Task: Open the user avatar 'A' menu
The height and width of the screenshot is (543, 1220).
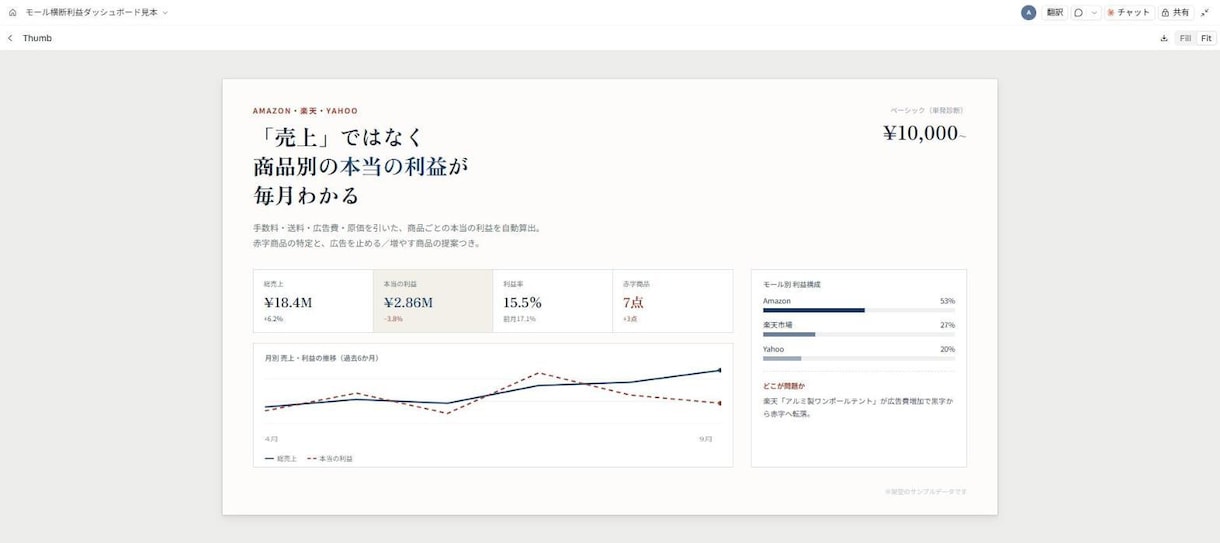Action: [x=1029, y=13]
